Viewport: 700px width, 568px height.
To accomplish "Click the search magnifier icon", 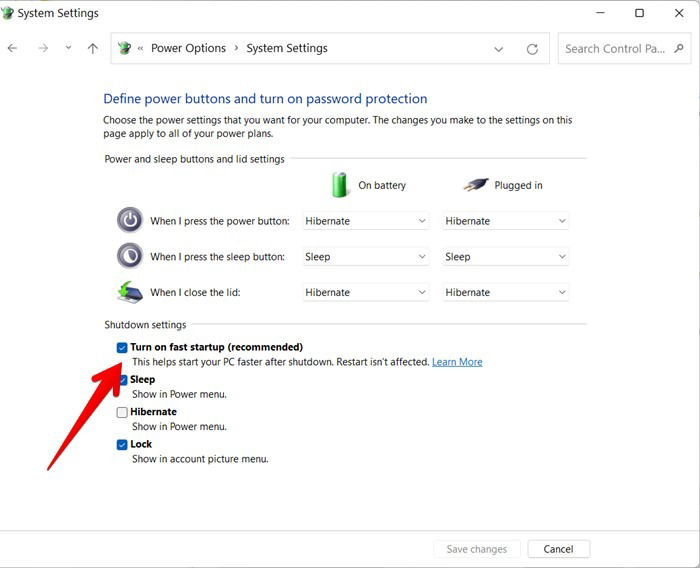I will coord(679,48).
